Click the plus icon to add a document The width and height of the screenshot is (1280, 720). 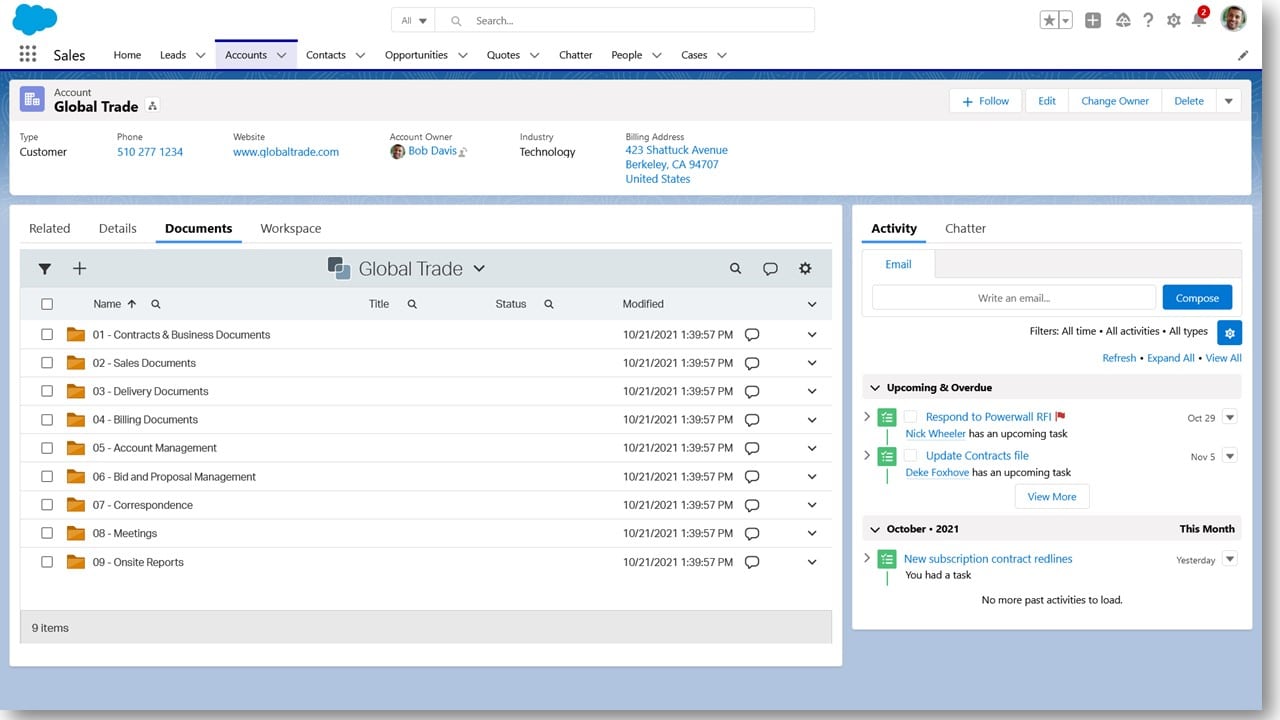80,268
